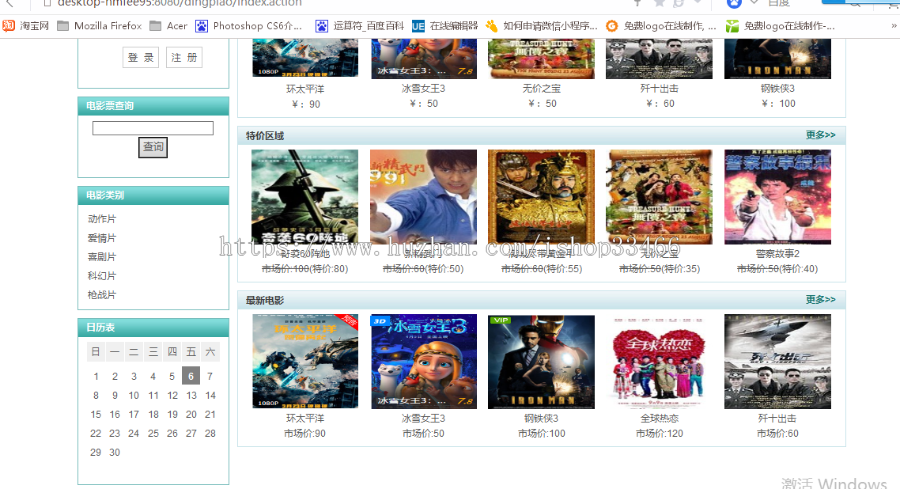The width and height of the screenshot is (900, 489).
Task: Expand the bookmarks bar overflow chevron
Action: point(893,26)
